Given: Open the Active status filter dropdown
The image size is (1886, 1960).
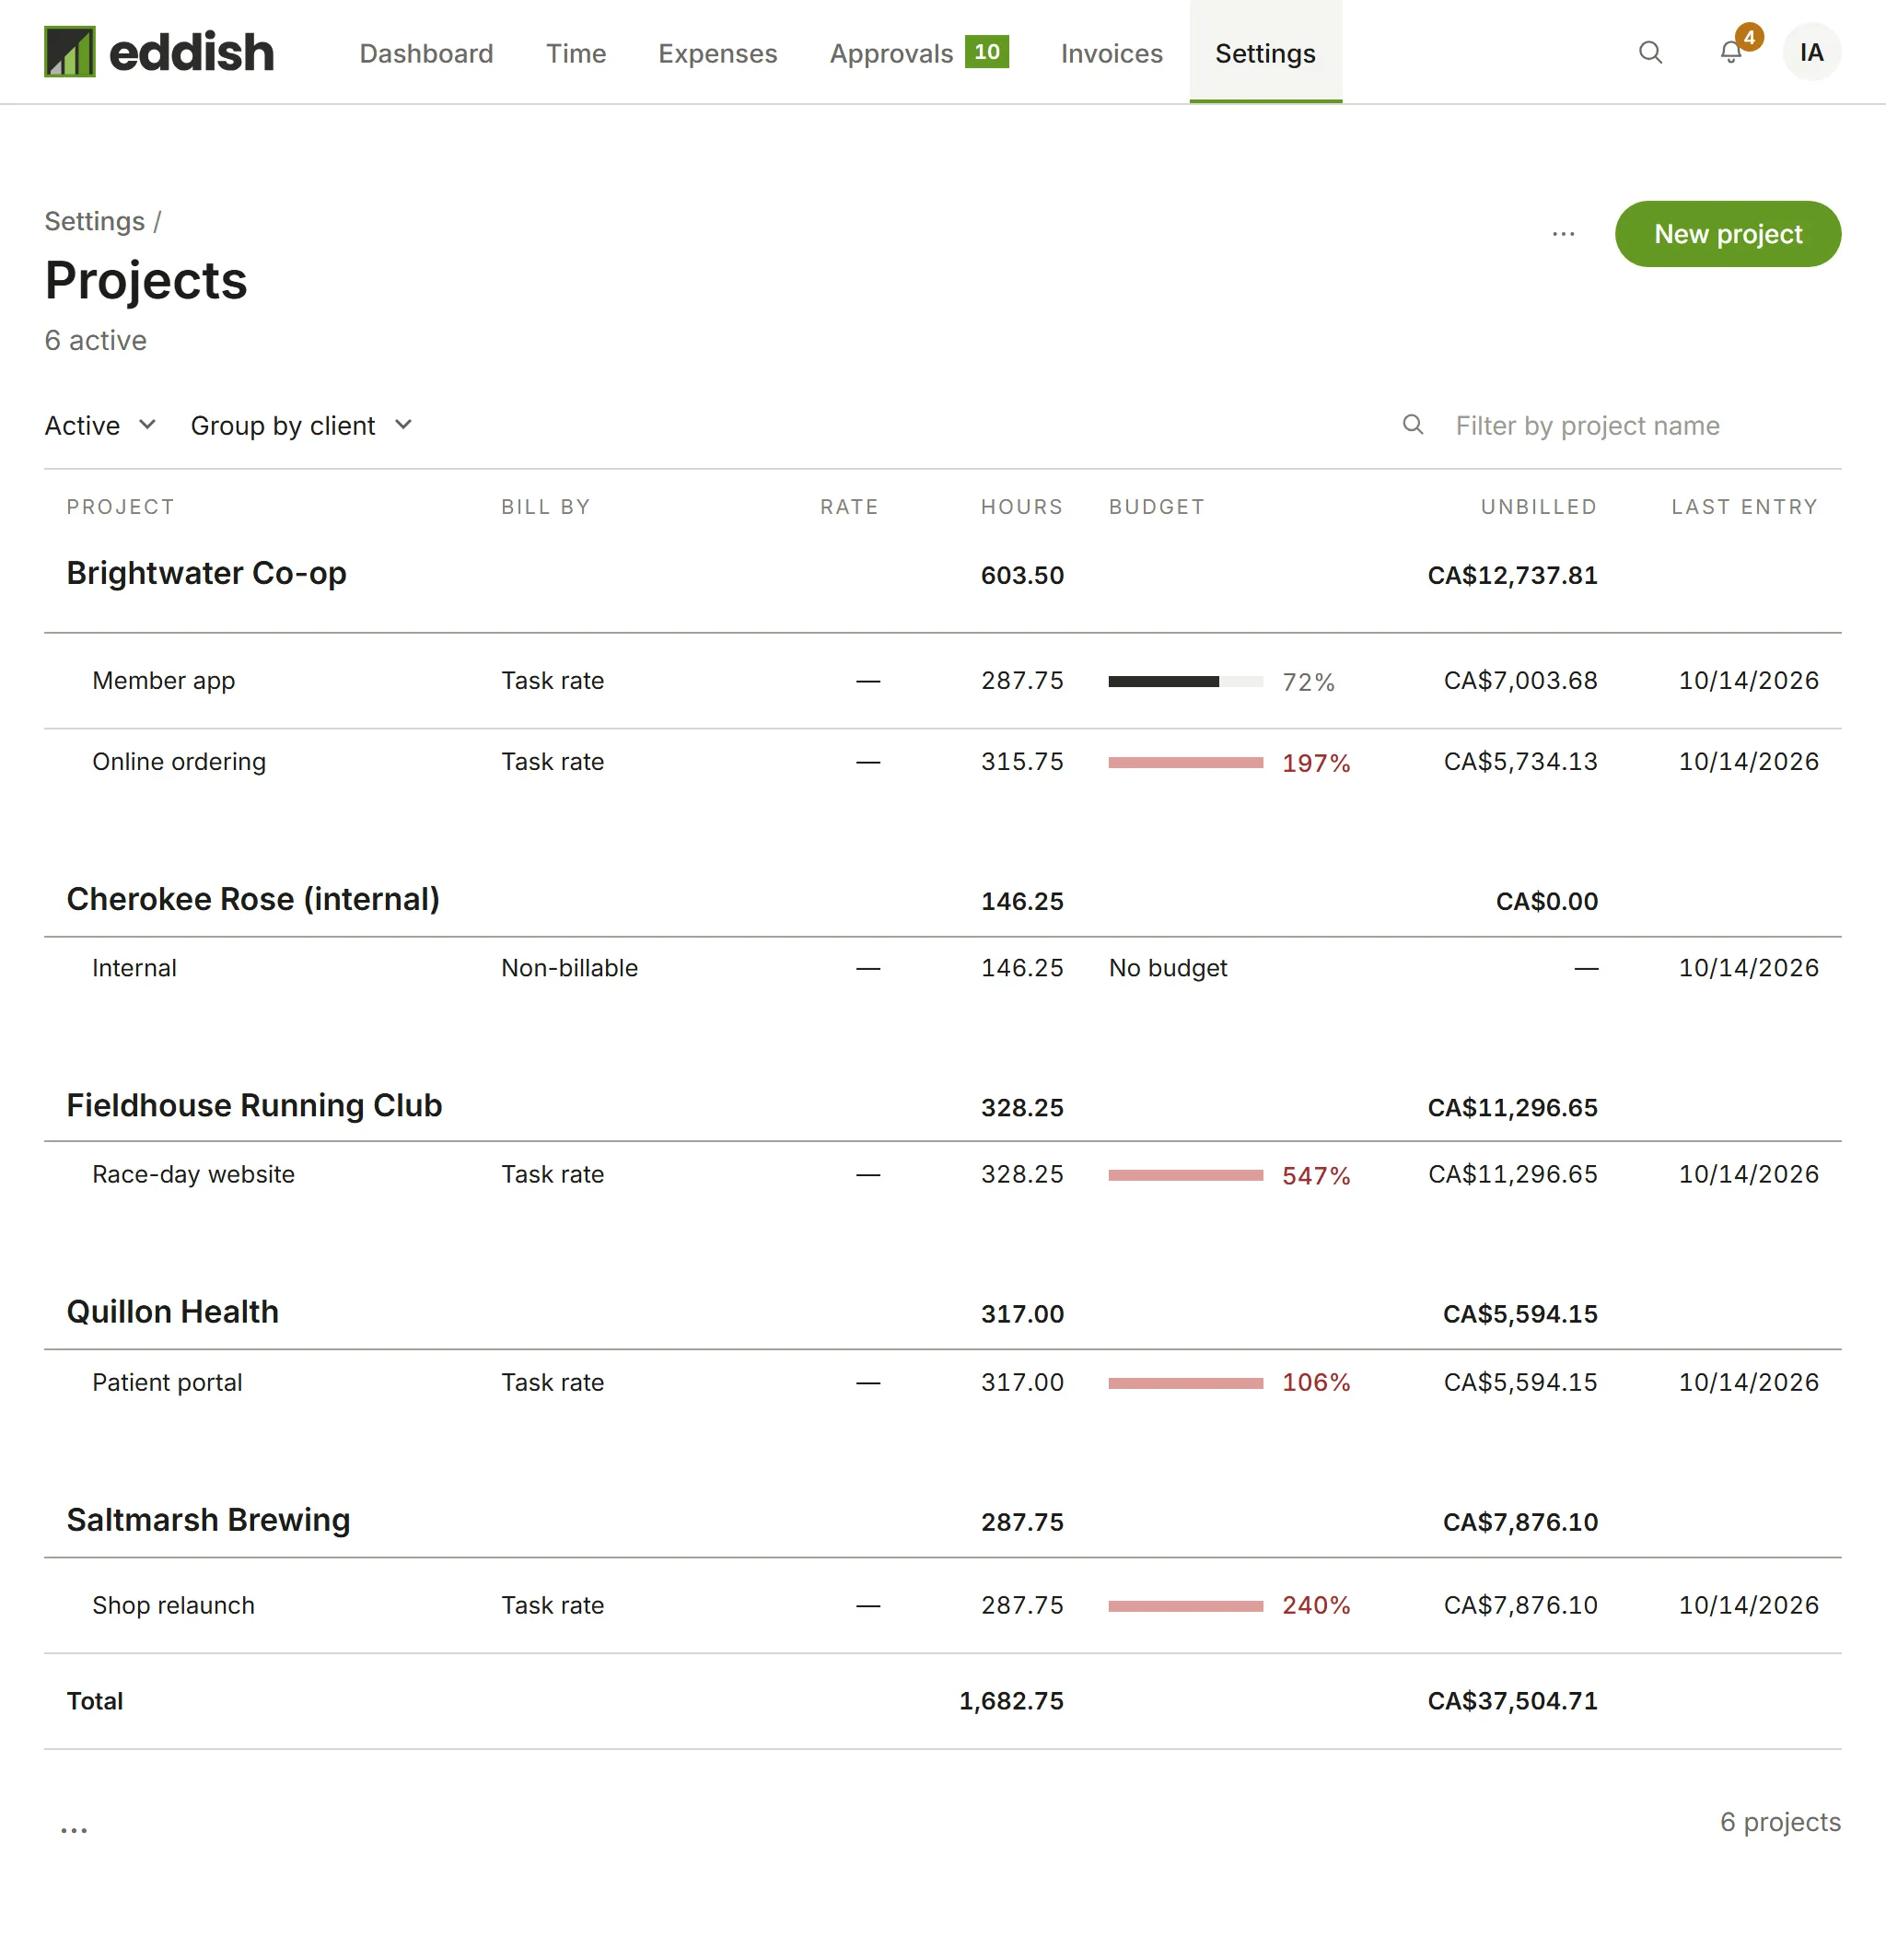Looking at the screenshot, I should pyautogui.click(x=101, y=425).
